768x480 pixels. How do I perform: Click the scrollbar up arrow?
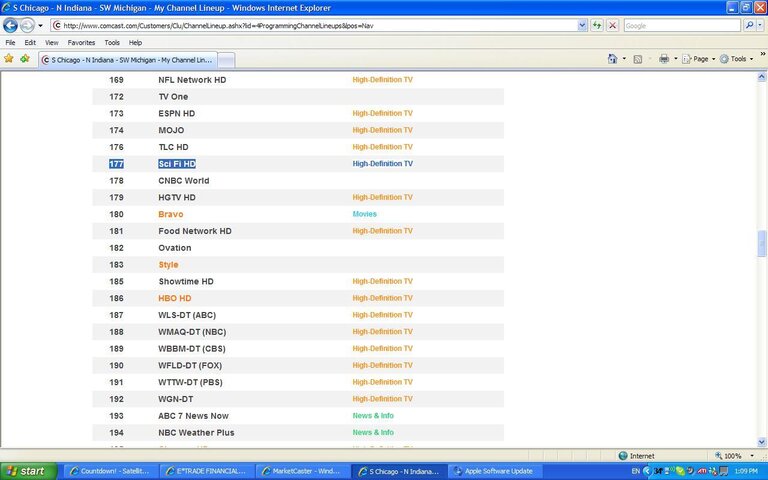tap(762, 76)
